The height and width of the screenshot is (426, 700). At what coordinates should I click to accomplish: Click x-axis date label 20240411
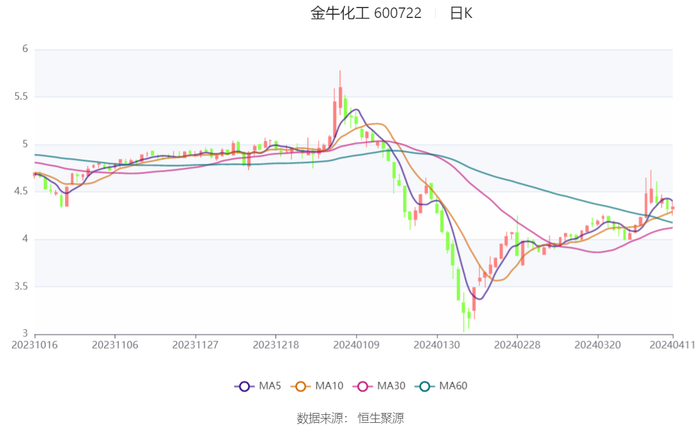click(672, 345)
